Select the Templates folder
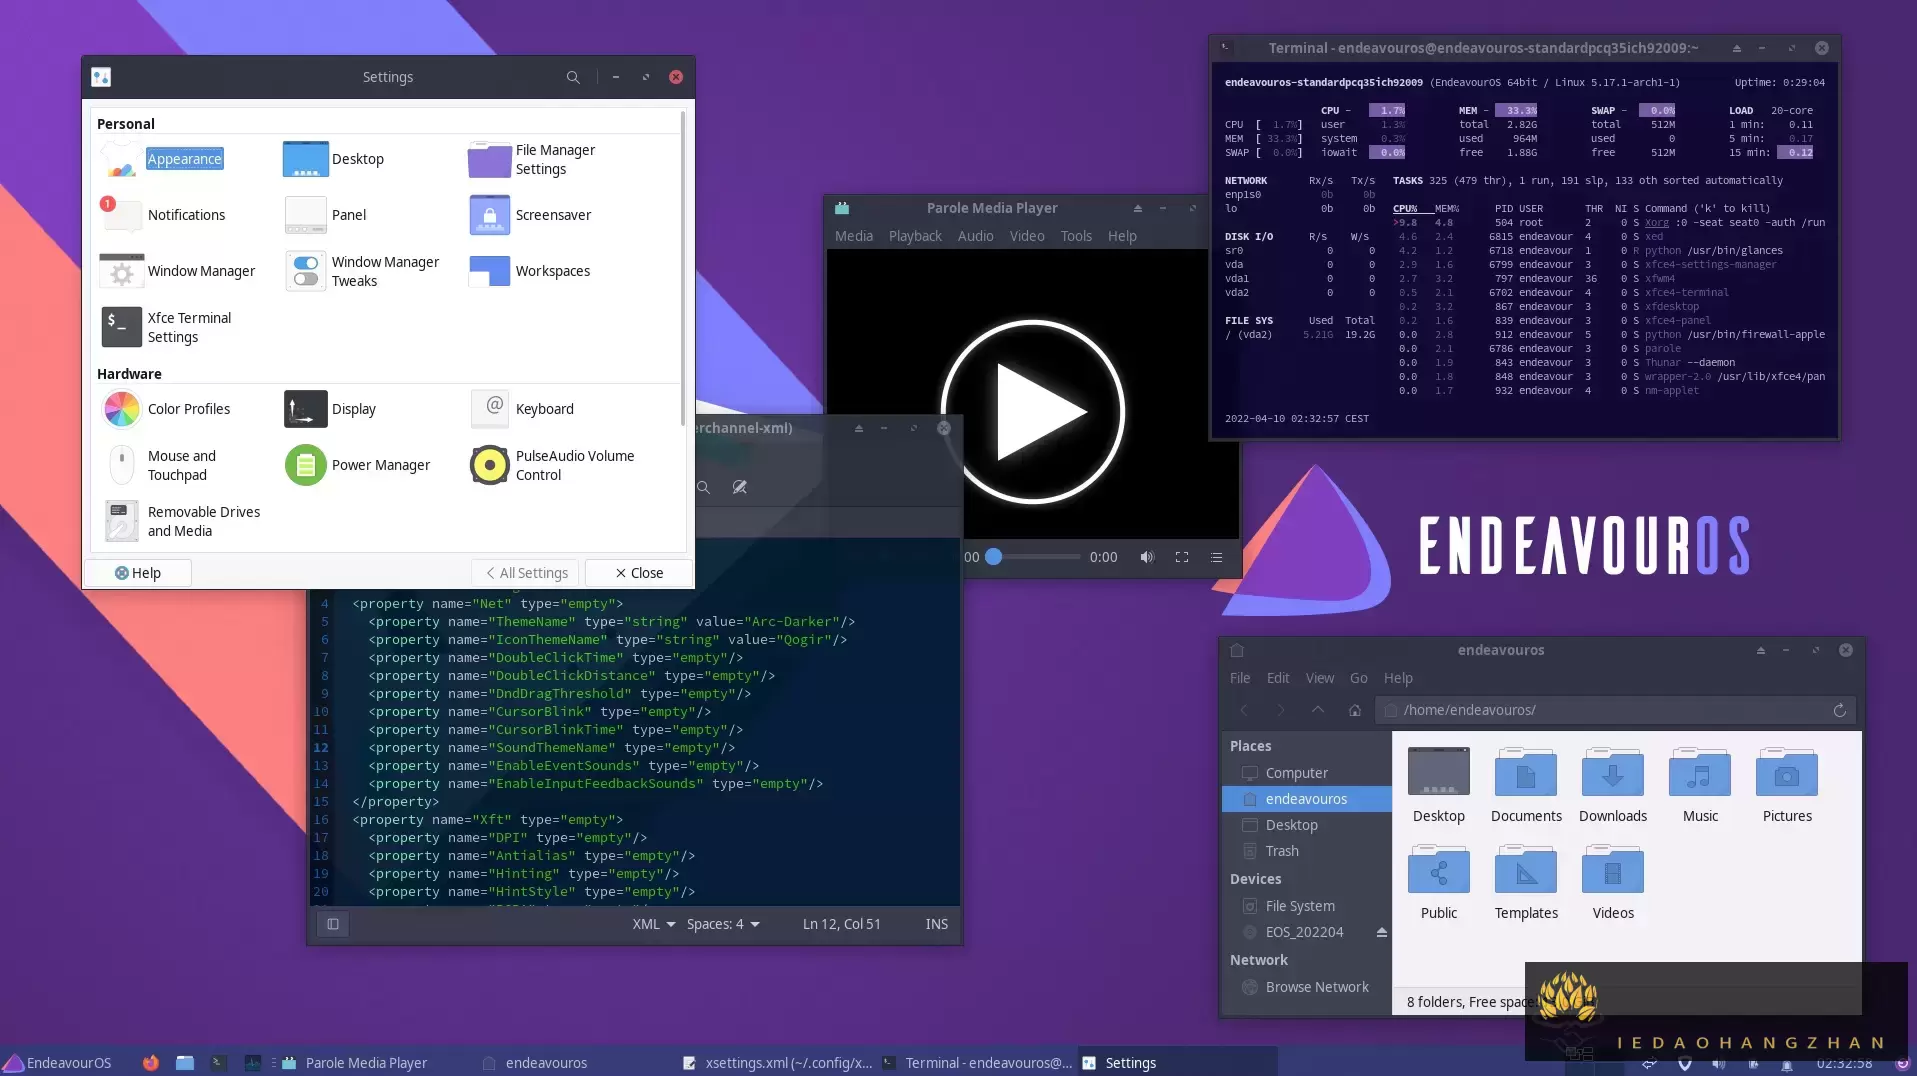1917x1076 pixels. click(1526, 882)
